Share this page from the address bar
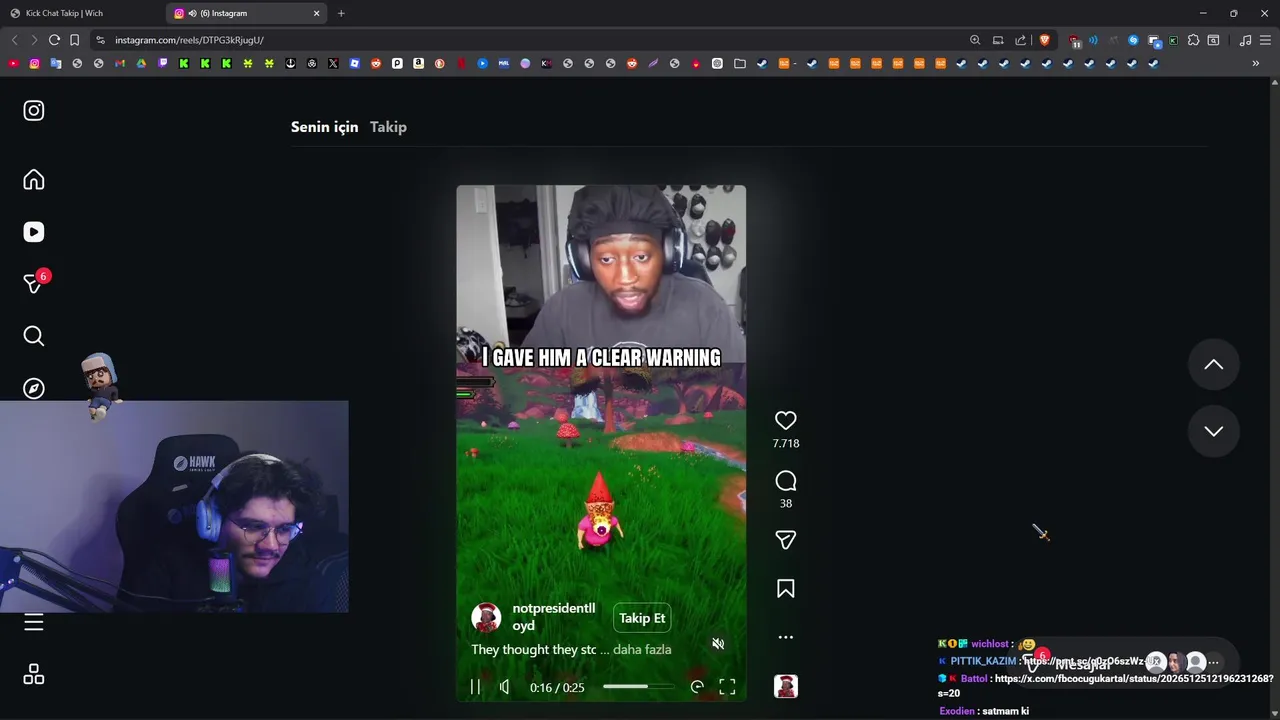 coord(1020,40)
